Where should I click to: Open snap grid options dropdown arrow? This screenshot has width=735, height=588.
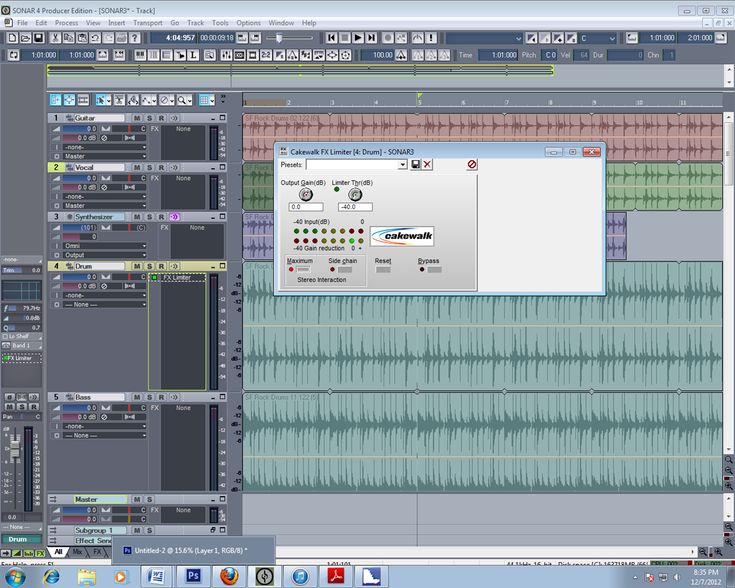[x=212, y=100]
